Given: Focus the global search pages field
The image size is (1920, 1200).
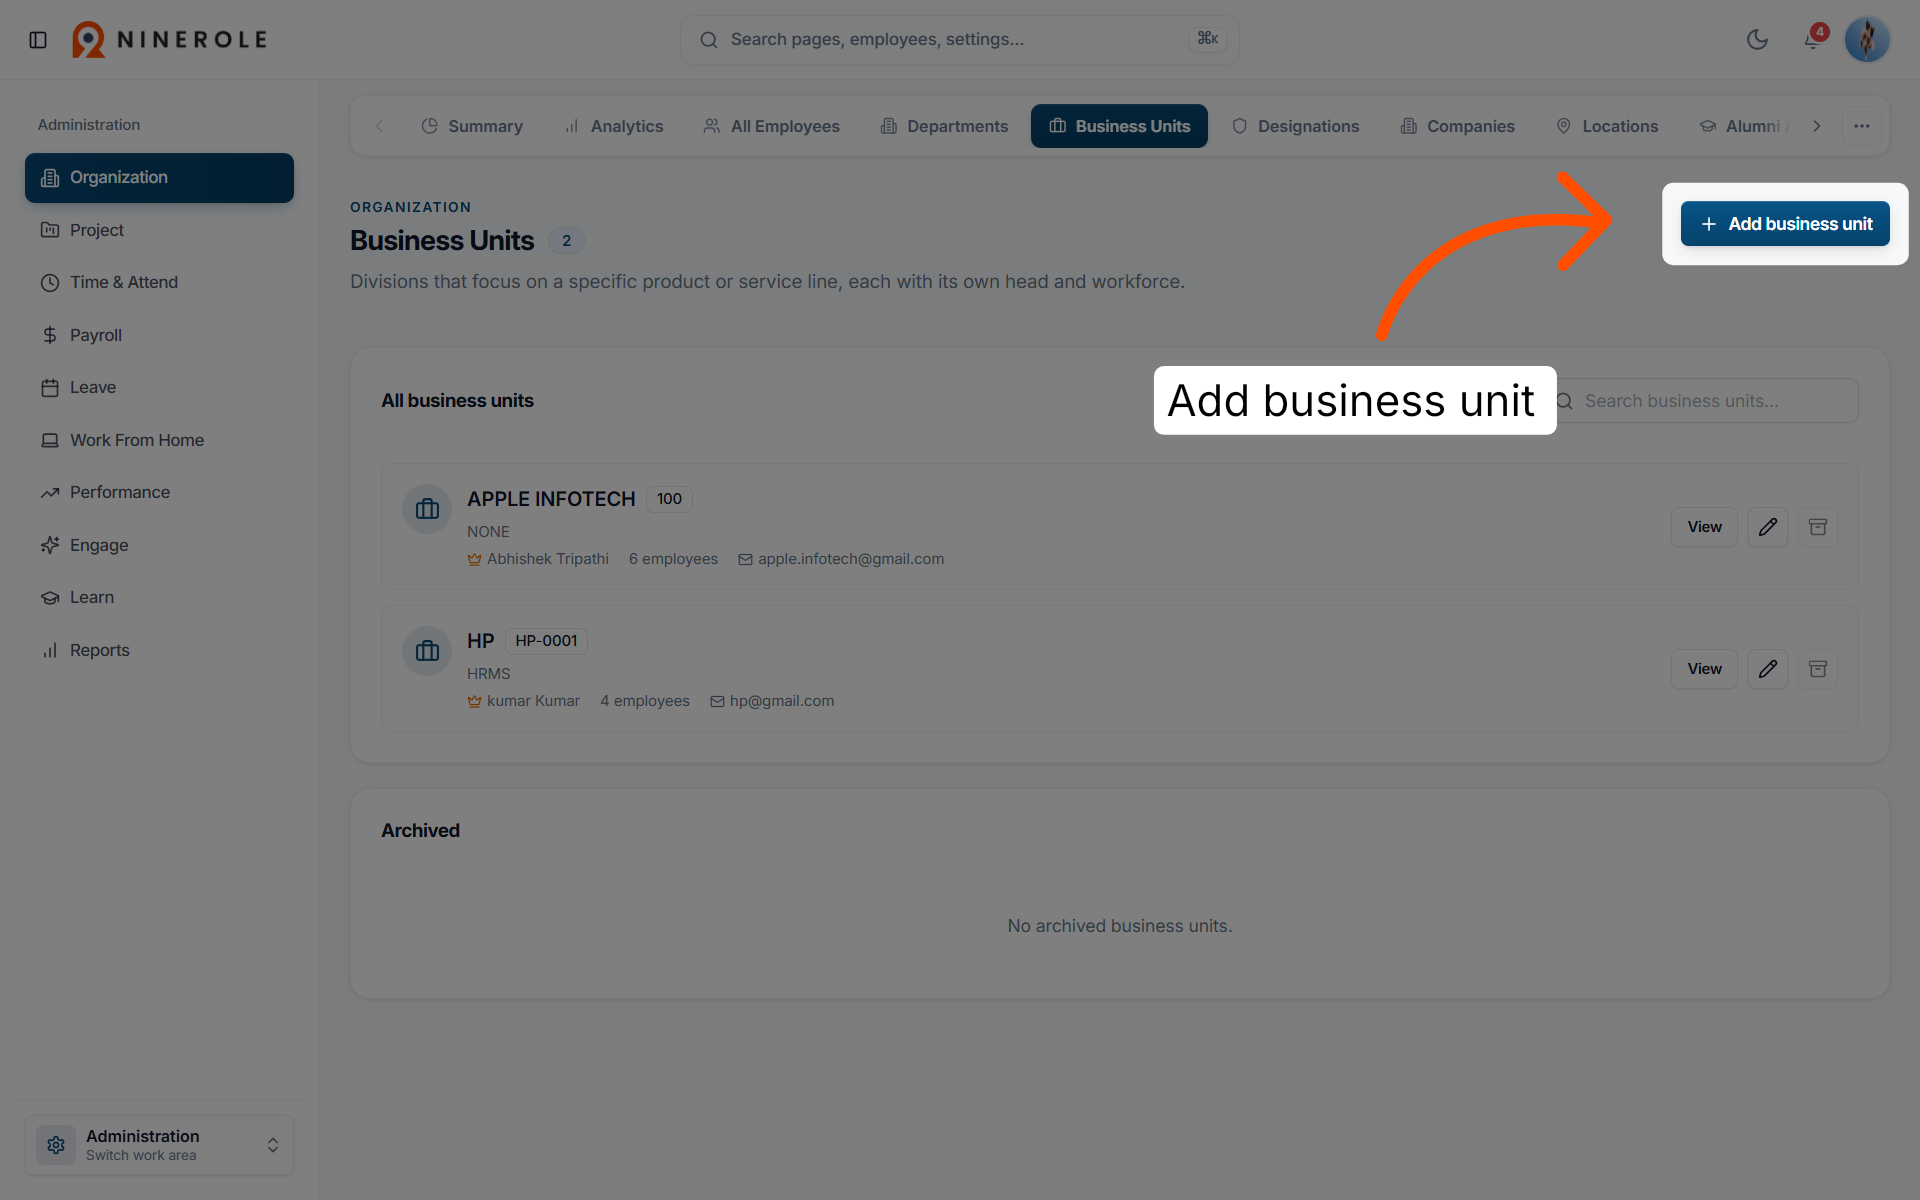Looking at the screenshot, I should click(x=959, y=40).
